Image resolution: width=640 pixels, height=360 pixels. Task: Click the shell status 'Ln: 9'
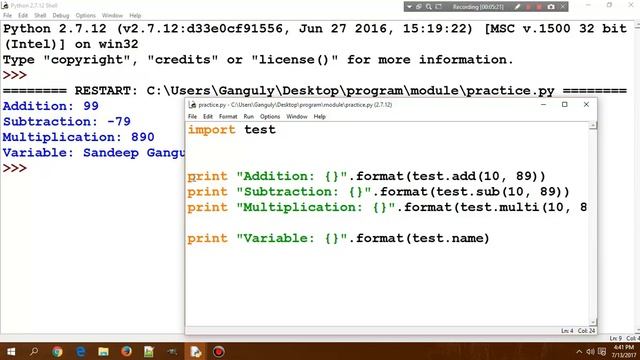(x=616, y=338)
